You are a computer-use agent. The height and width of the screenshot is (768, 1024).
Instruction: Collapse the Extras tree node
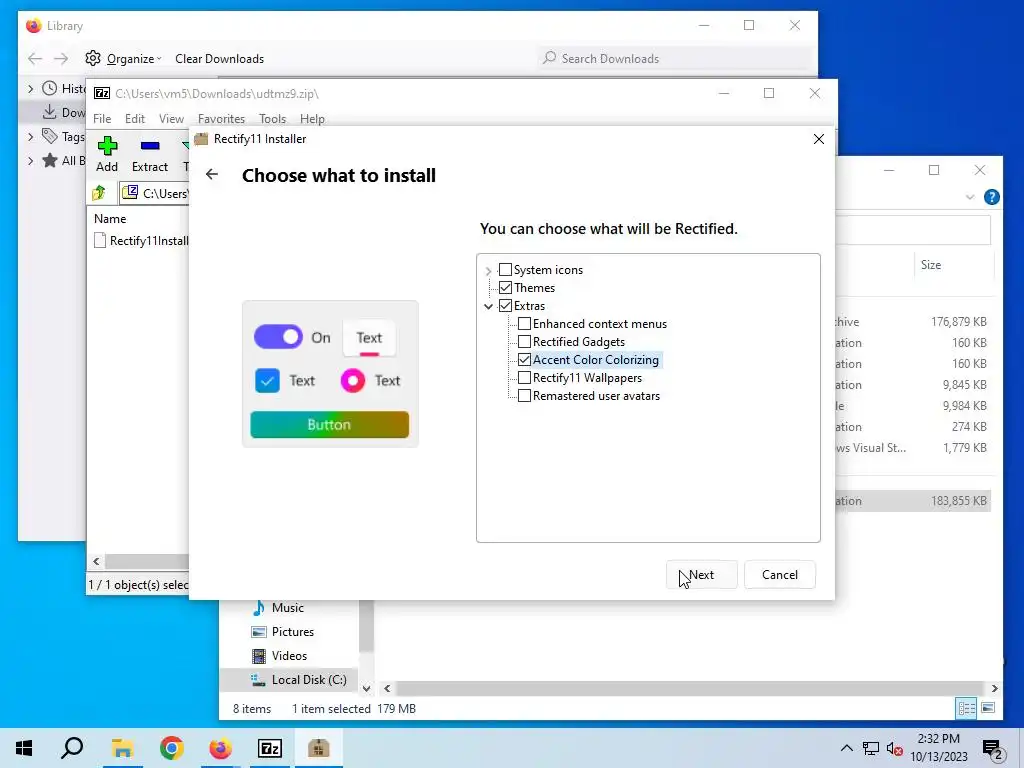(x=488, y=306)
